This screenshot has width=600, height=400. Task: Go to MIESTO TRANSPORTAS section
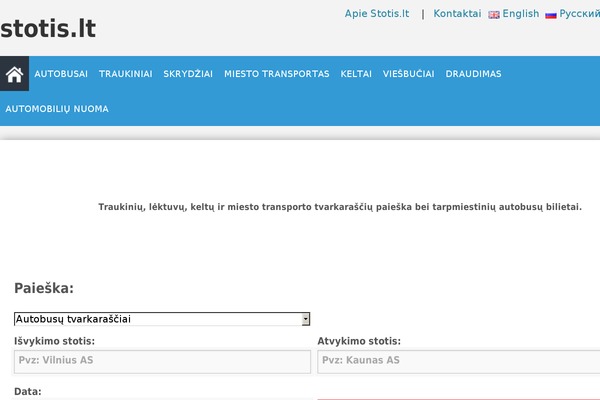click(x=277, y=74)
